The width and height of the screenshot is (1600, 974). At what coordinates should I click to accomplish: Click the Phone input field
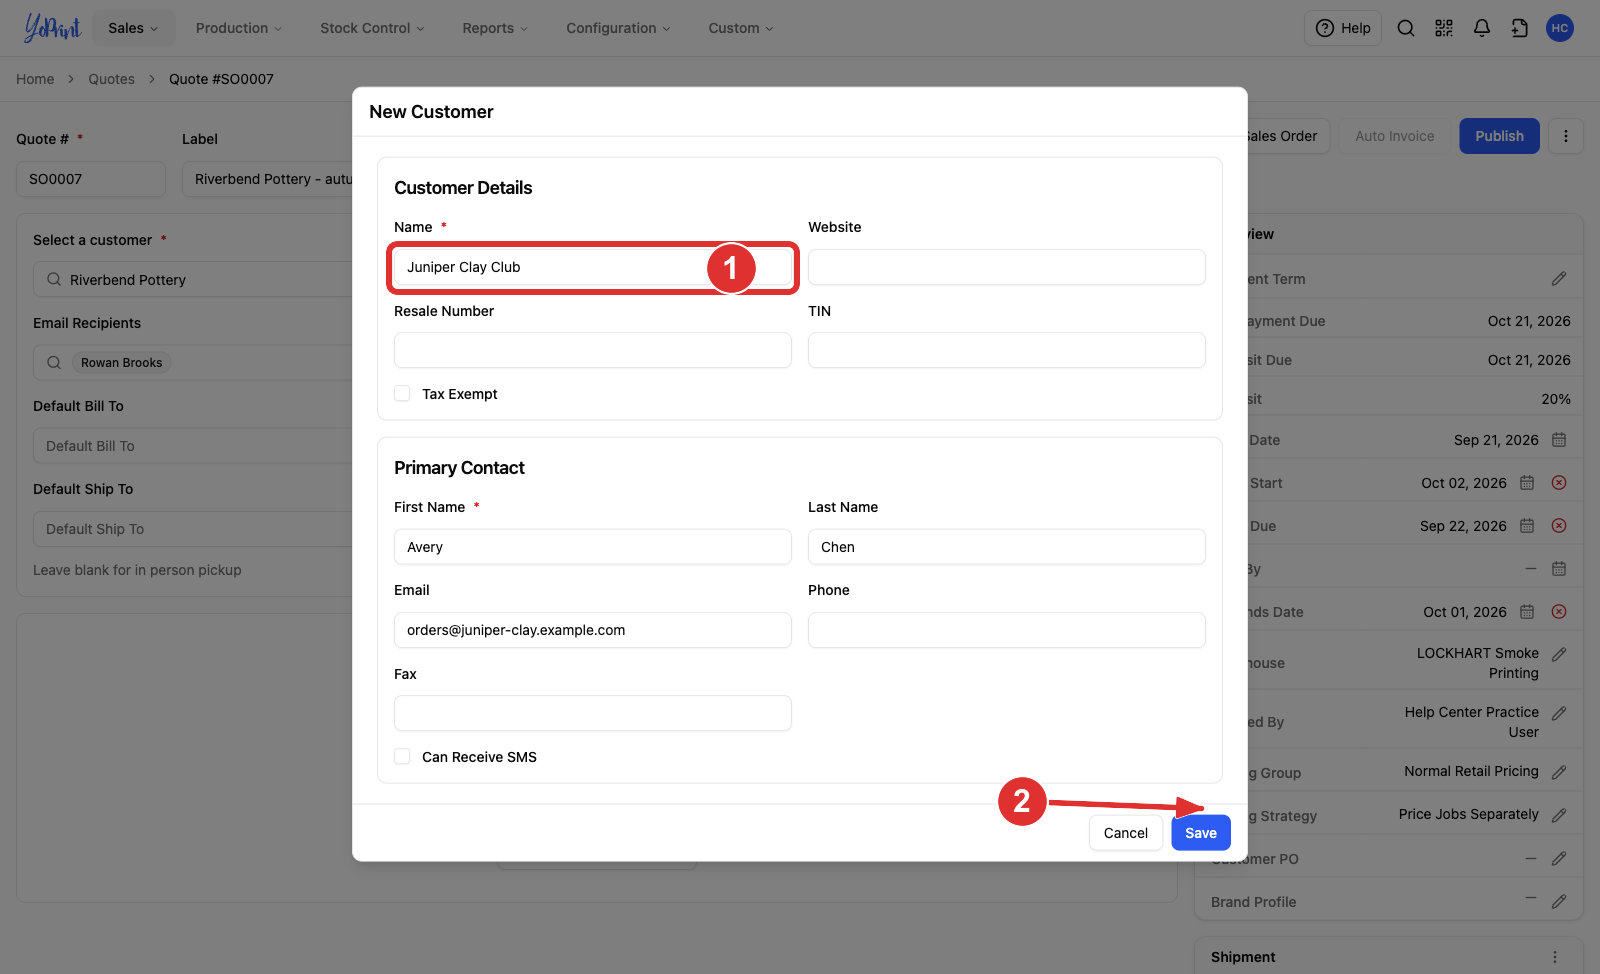[1007, 630]
